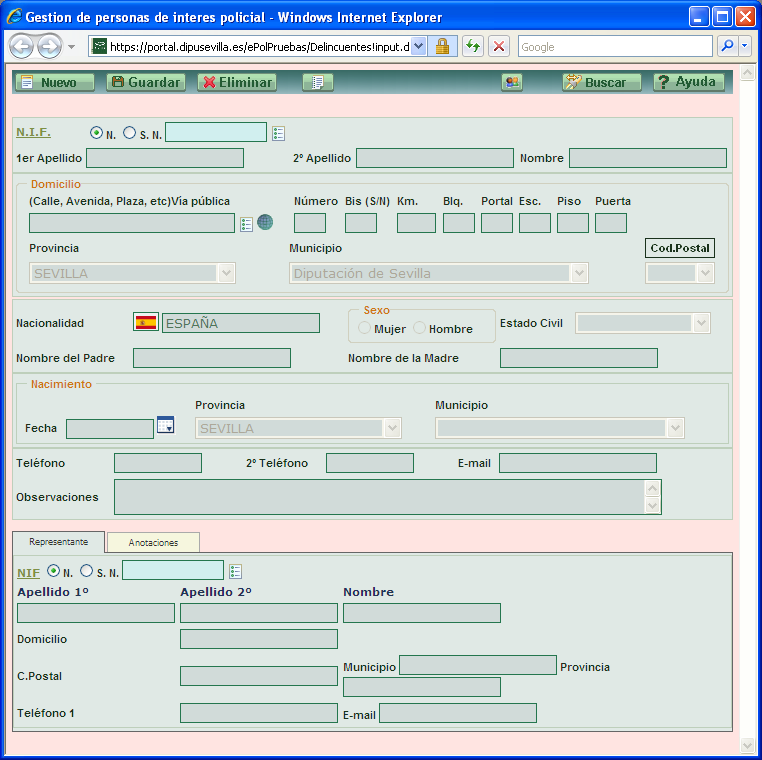Open the Nacimiento Municipio dropdown
The width and height of the screenshot is (762, 760).
tap(676, 428)
